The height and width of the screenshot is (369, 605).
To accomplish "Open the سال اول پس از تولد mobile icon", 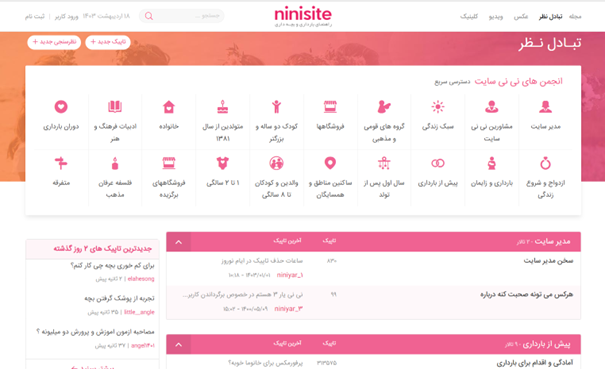I will pyautogui.click(x=384, y=163).
